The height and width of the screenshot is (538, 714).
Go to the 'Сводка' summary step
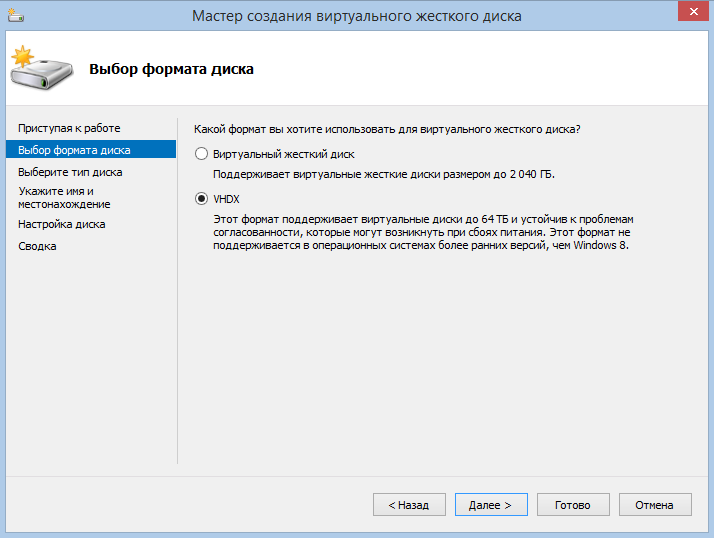click(x=37, y=246)
